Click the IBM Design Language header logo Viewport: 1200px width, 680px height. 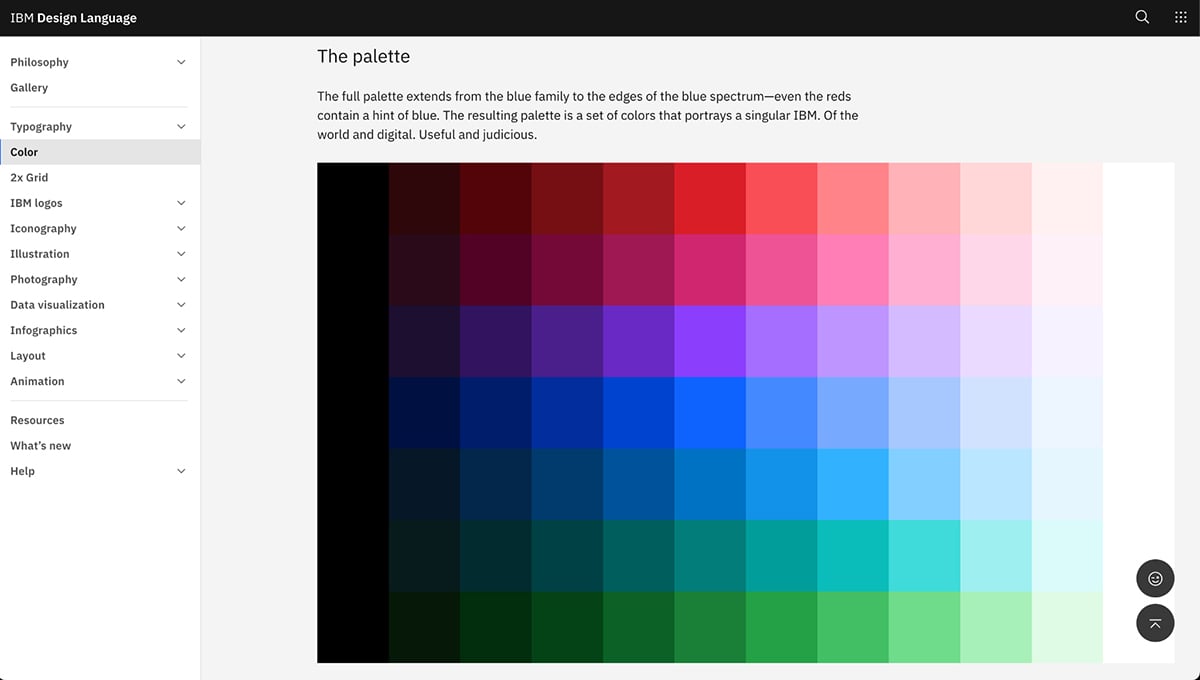point(73,17)
